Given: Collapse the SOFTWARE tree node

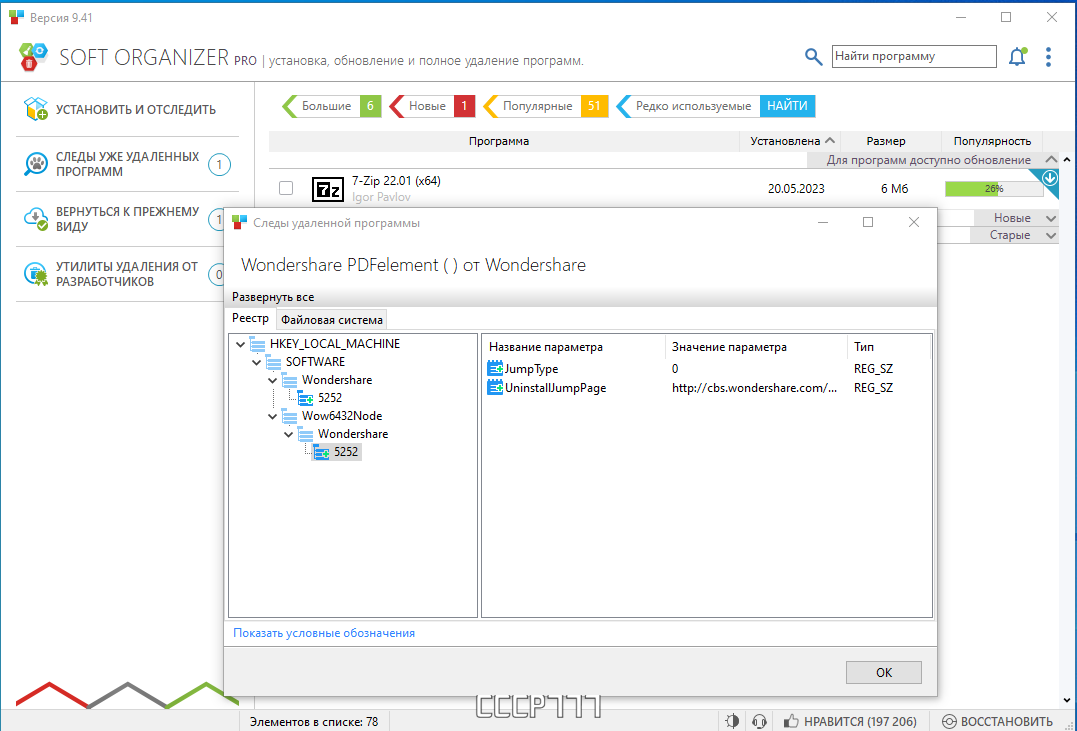Looking at the screenshot, I should click(x=256, y=362).
